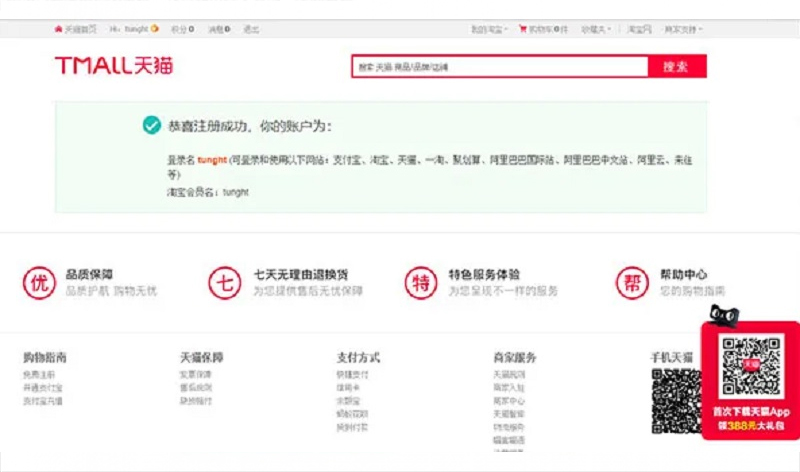This screenshot has height=472, width=800.
Task: Click the Tmall cat mascot above red popup
Action: 724,315
